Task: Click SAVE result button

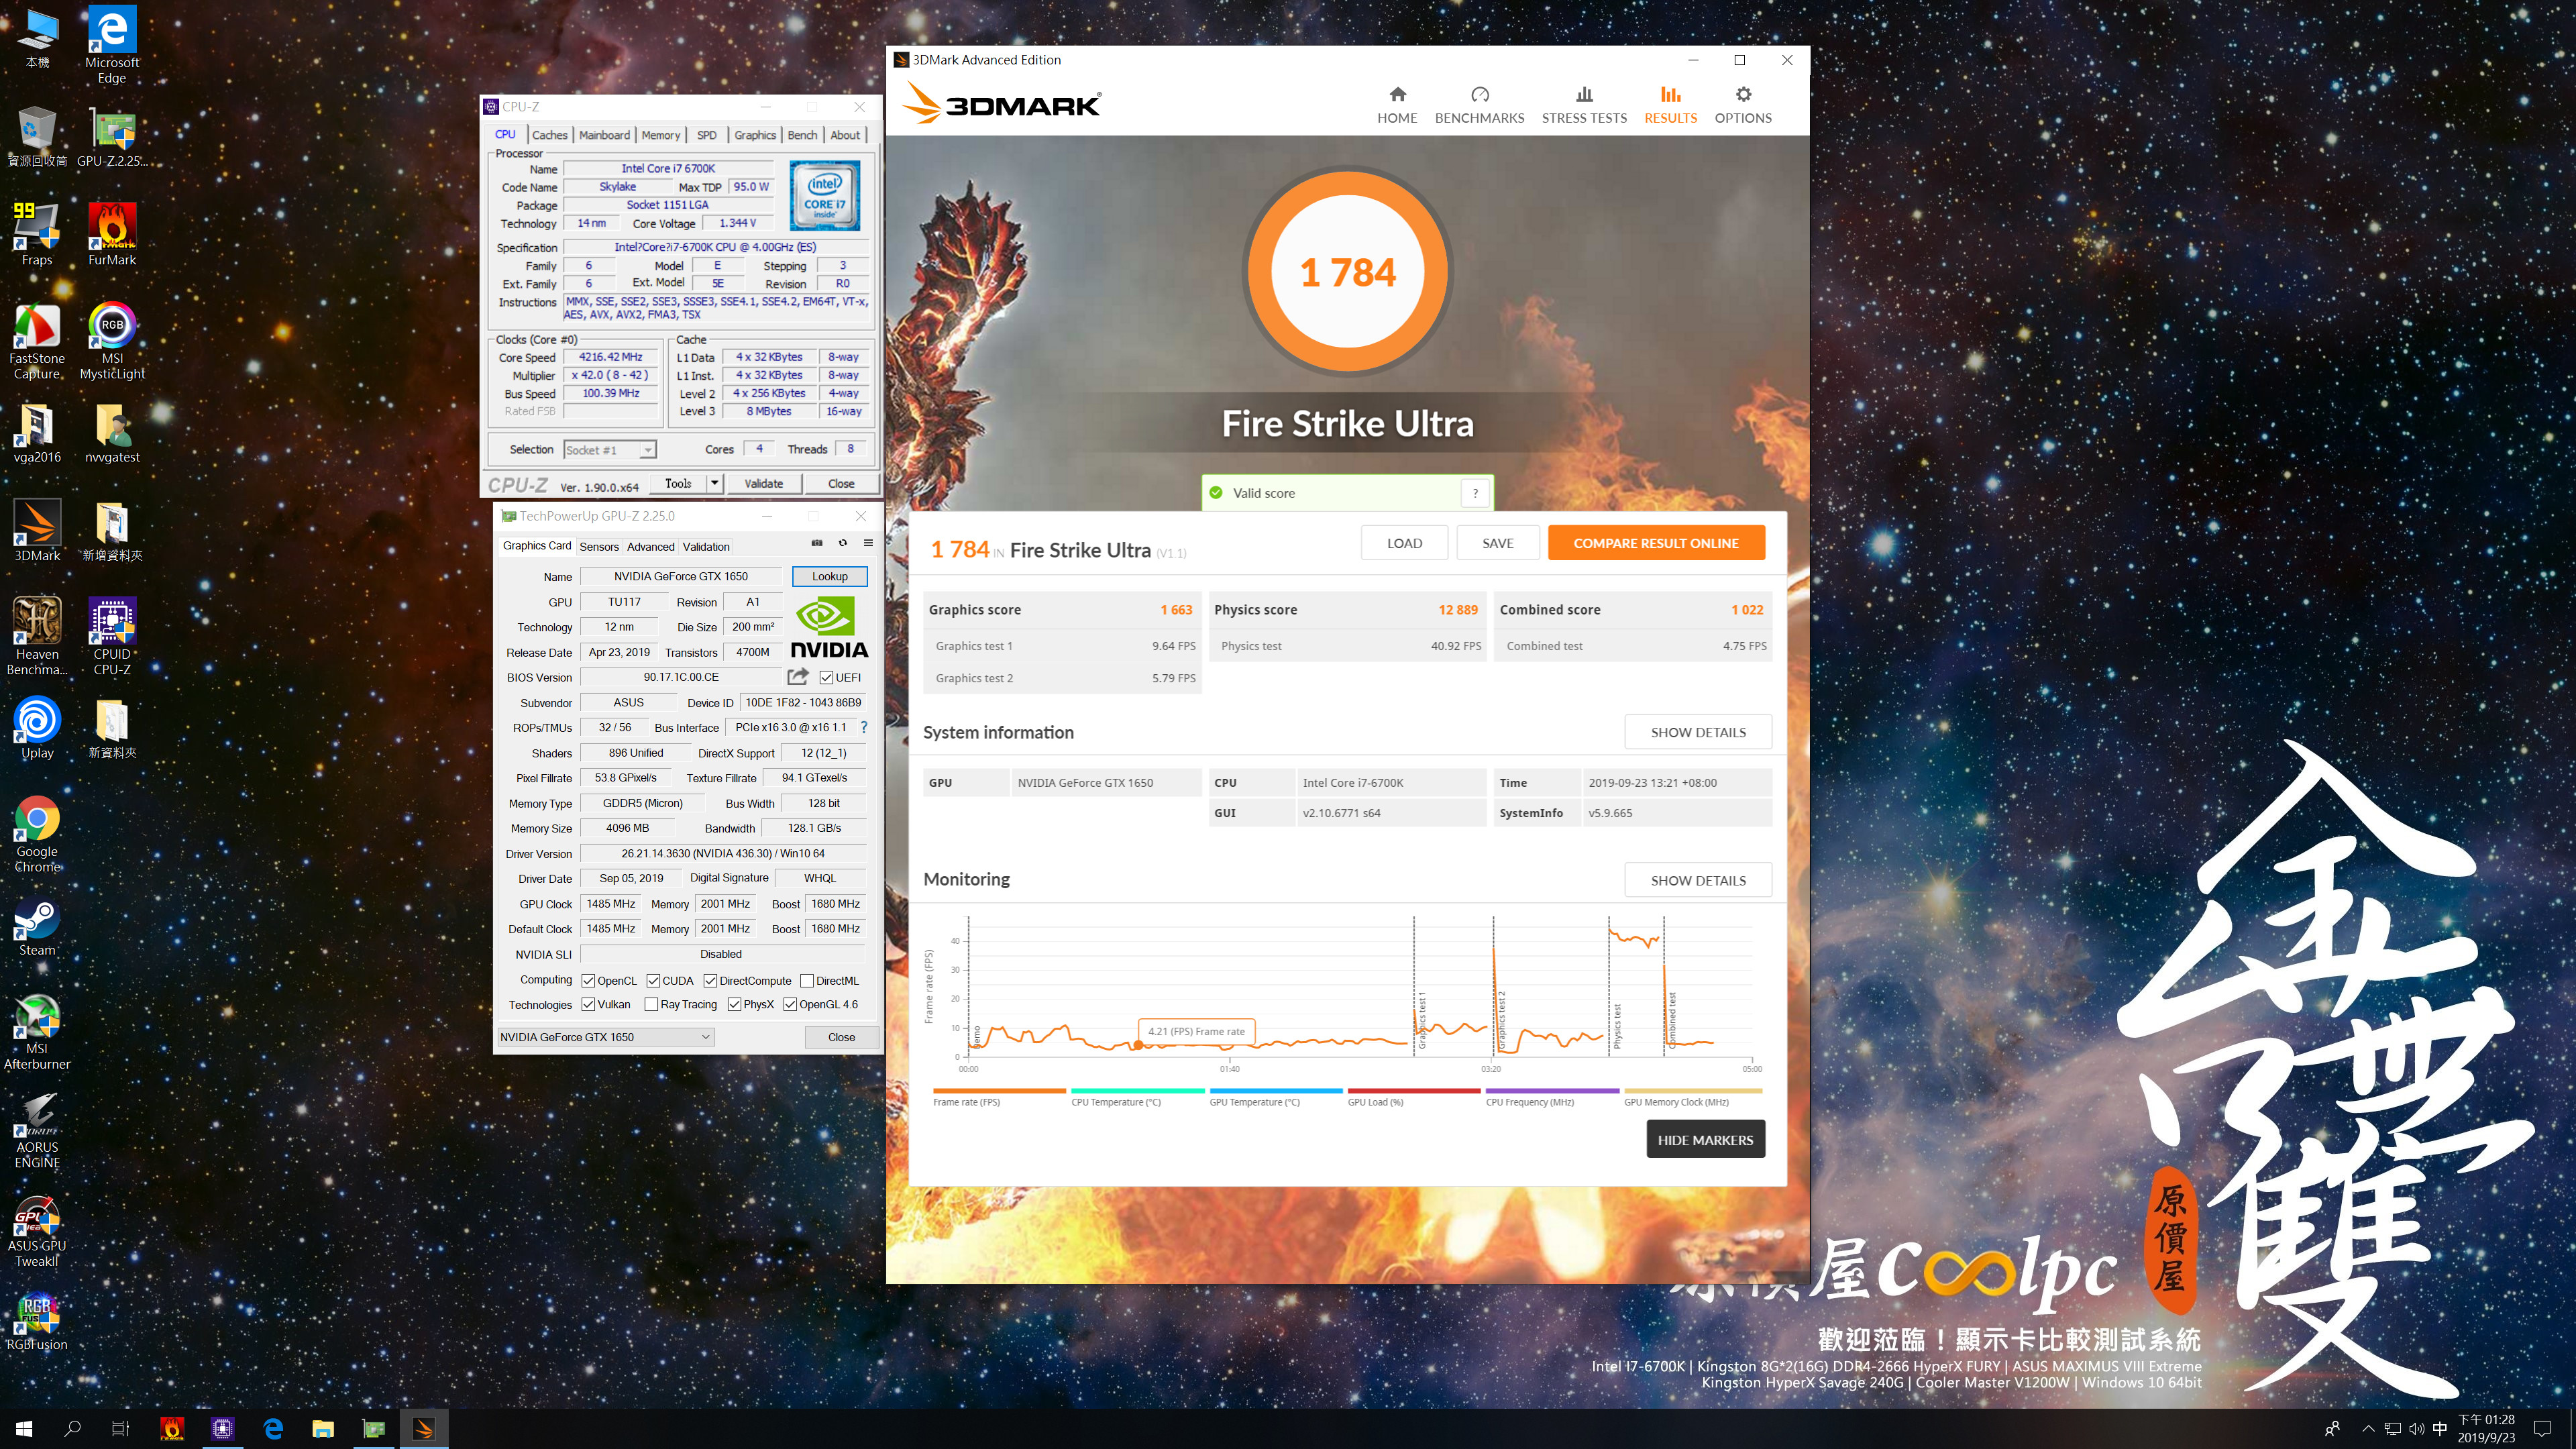Action: tap(1497, 543)
